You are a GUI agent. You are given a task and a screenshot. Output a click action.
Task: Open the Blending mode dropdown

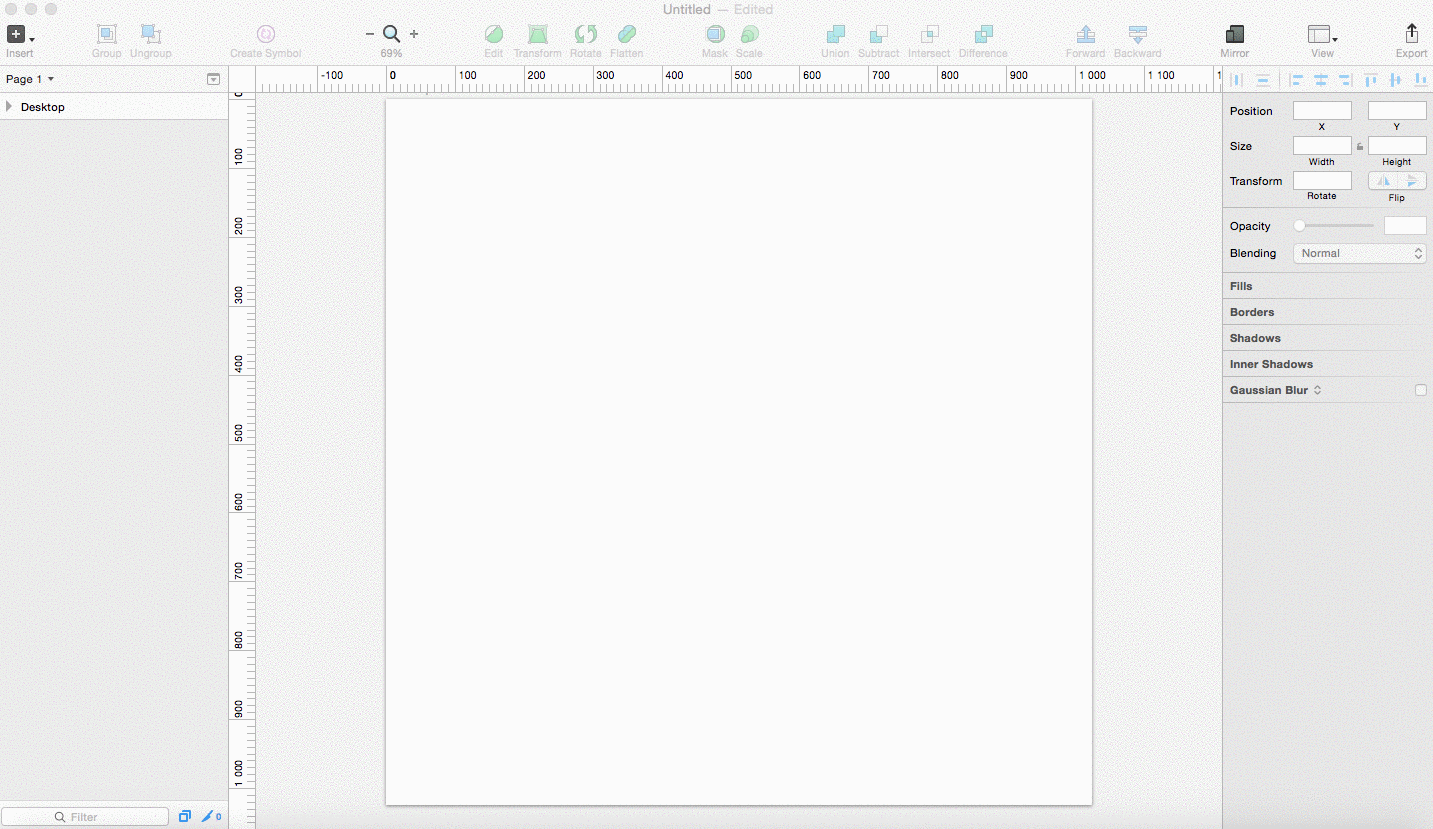(1359, 254)
